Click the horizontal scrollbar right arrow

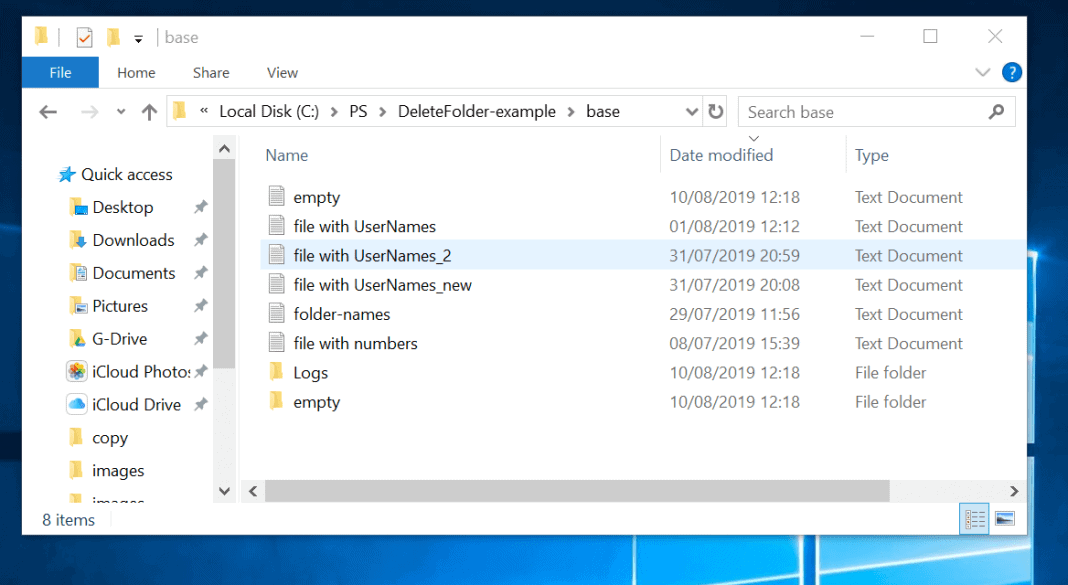(x=1014, y=491)
